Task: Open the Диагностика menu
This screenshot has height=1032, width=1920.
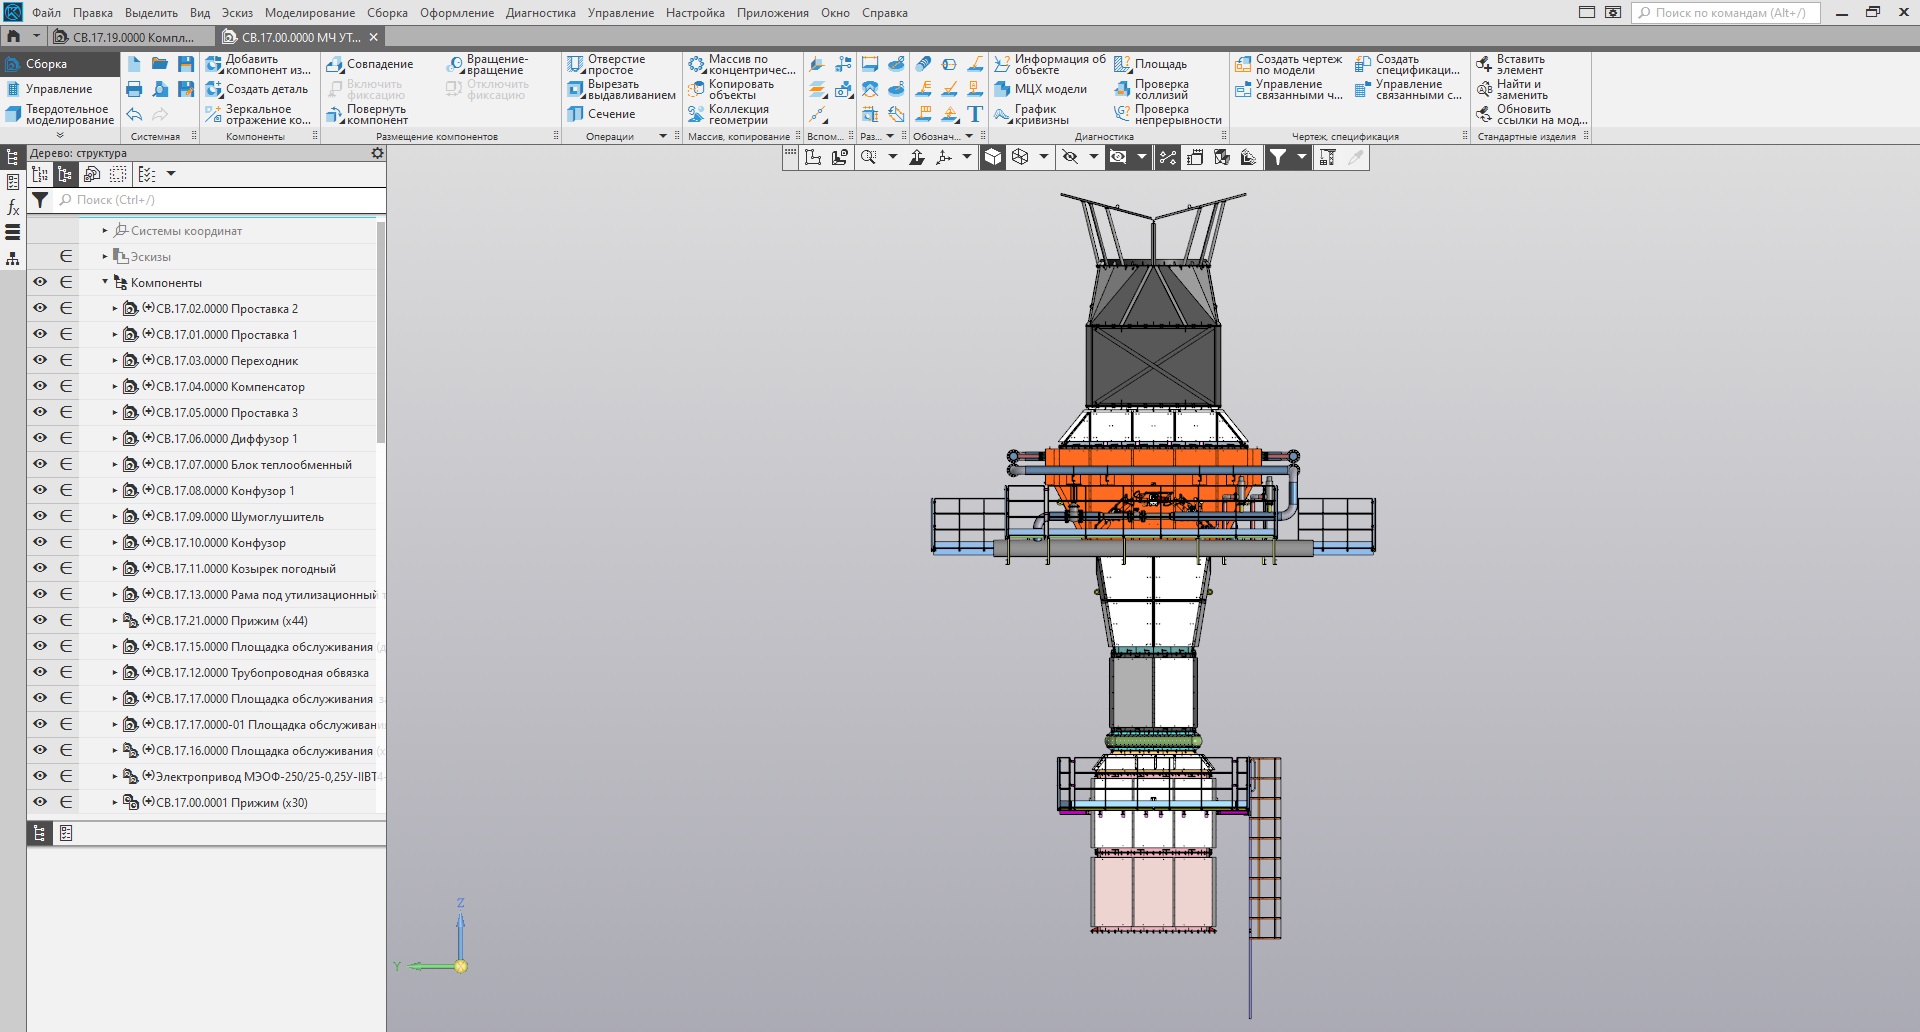Action: 540,13
